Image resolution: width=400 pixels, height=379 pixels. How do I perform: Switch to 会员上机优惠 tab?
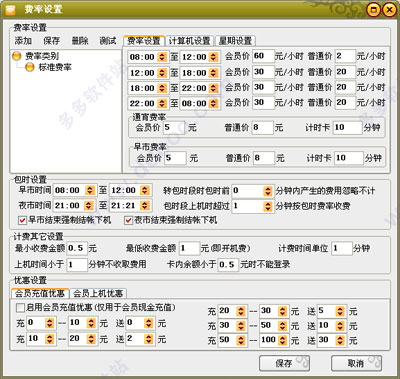pyautogui.click(x=98, y=293)
